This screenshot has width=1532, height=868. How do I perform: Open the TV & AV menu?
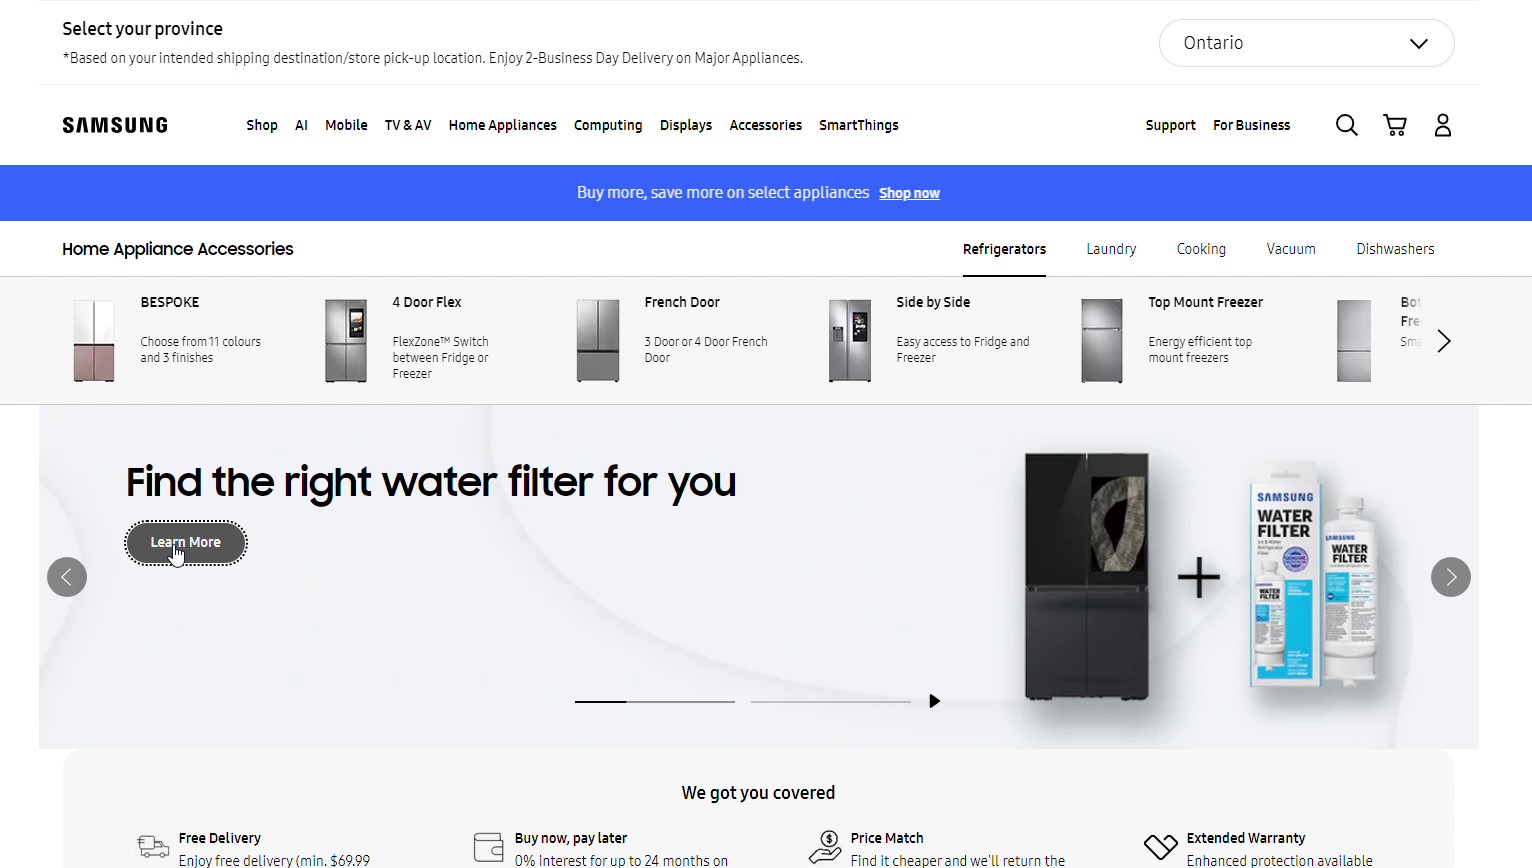coord(408,125)
